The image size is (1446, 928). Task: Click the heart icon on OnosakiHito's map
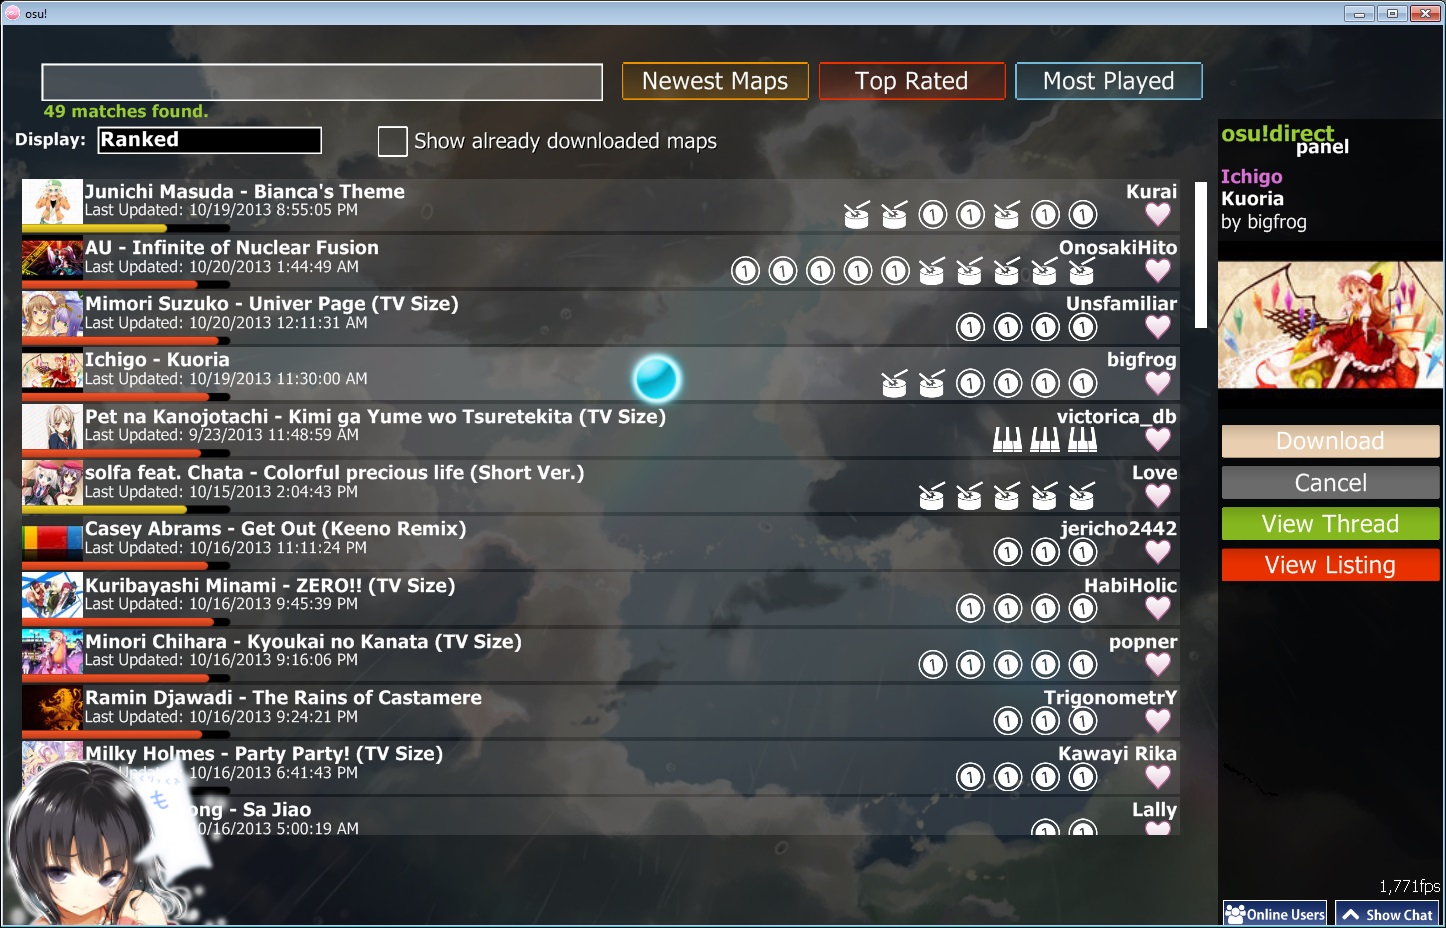1158,270
